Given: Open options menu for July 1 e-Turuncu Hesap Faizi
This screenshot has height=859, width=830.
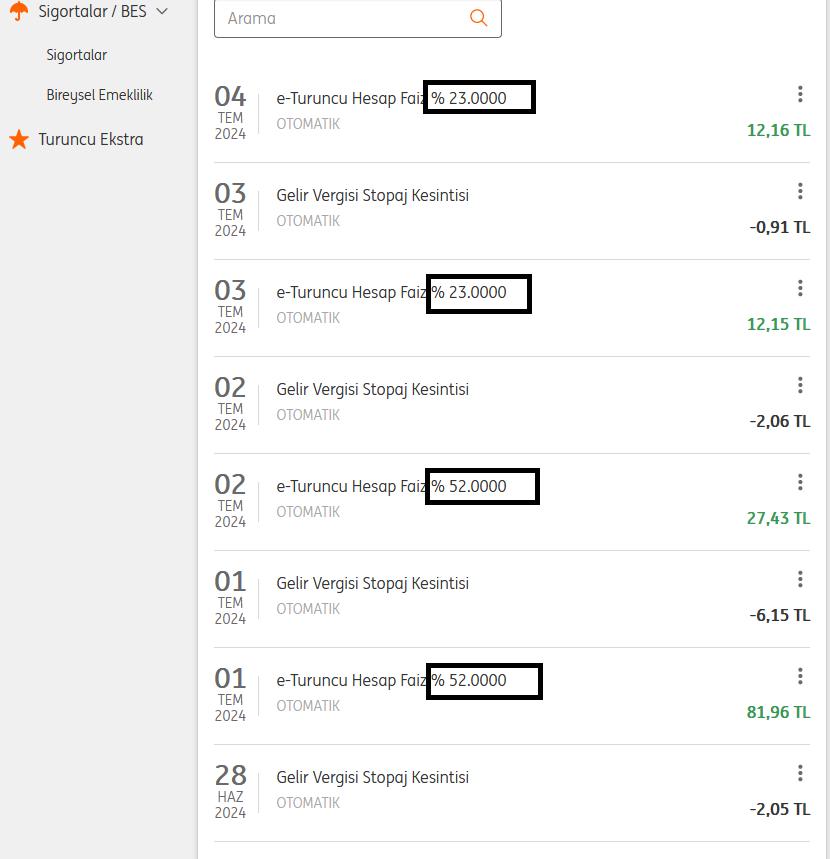Looking at the screenshot, I should pos(800,676).
